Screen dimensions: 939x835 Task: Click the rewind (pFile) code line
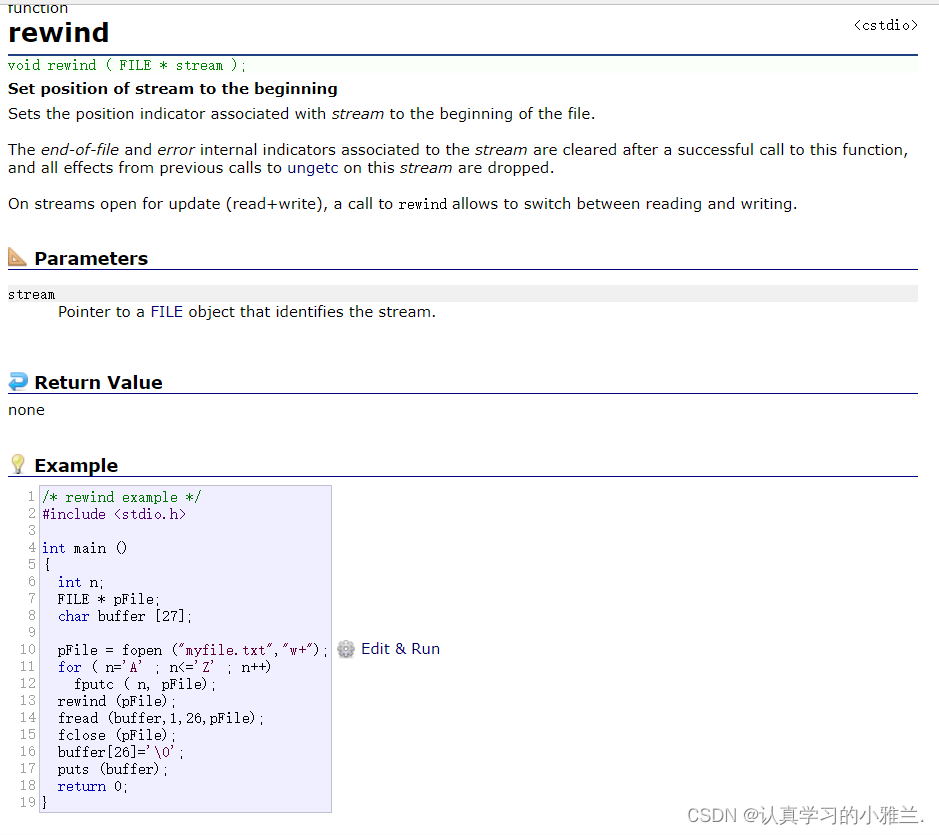pos(116,701)
